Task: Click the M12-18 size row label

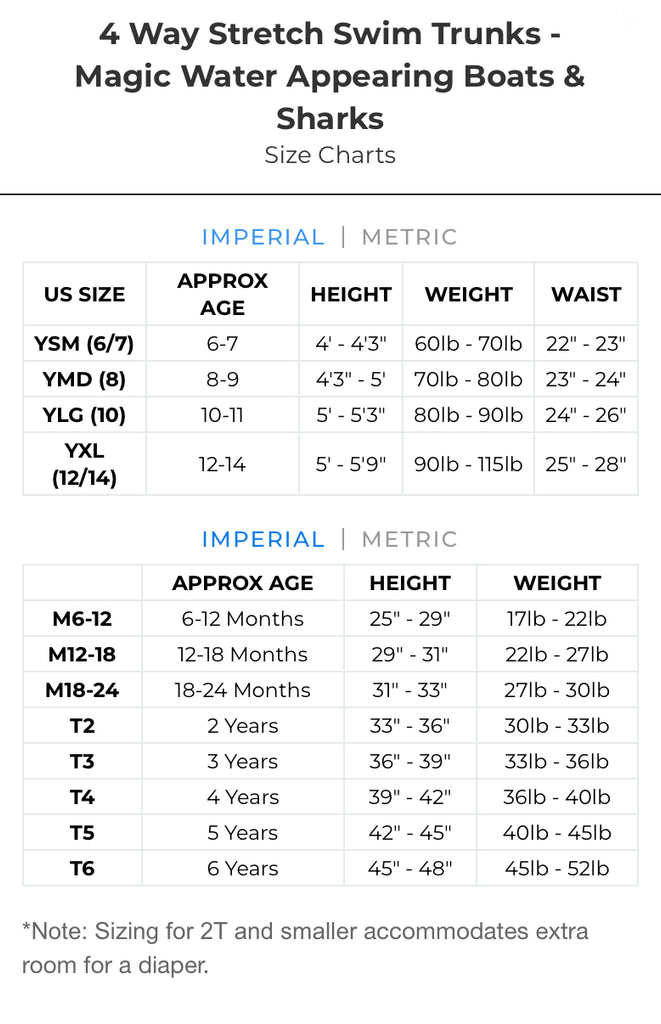Action: (82, 654)
